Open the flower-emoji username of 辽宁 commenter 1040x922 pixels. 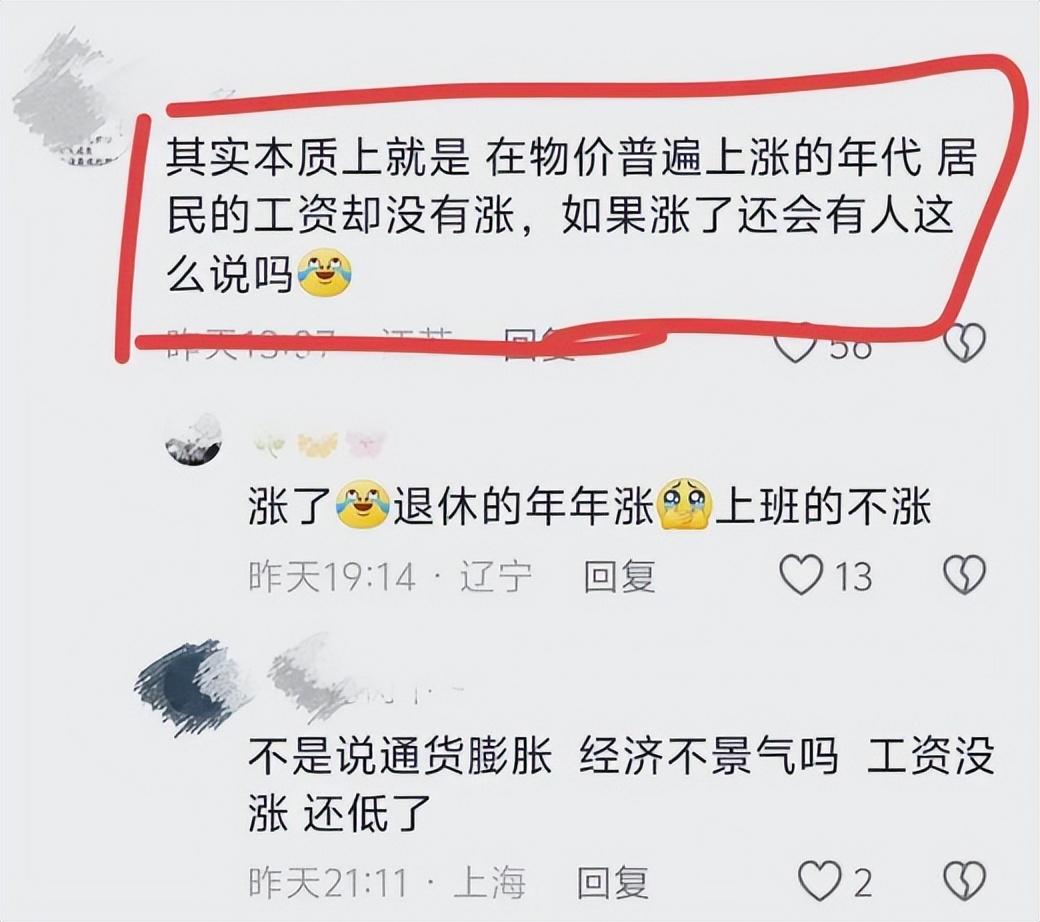[317, 443]
